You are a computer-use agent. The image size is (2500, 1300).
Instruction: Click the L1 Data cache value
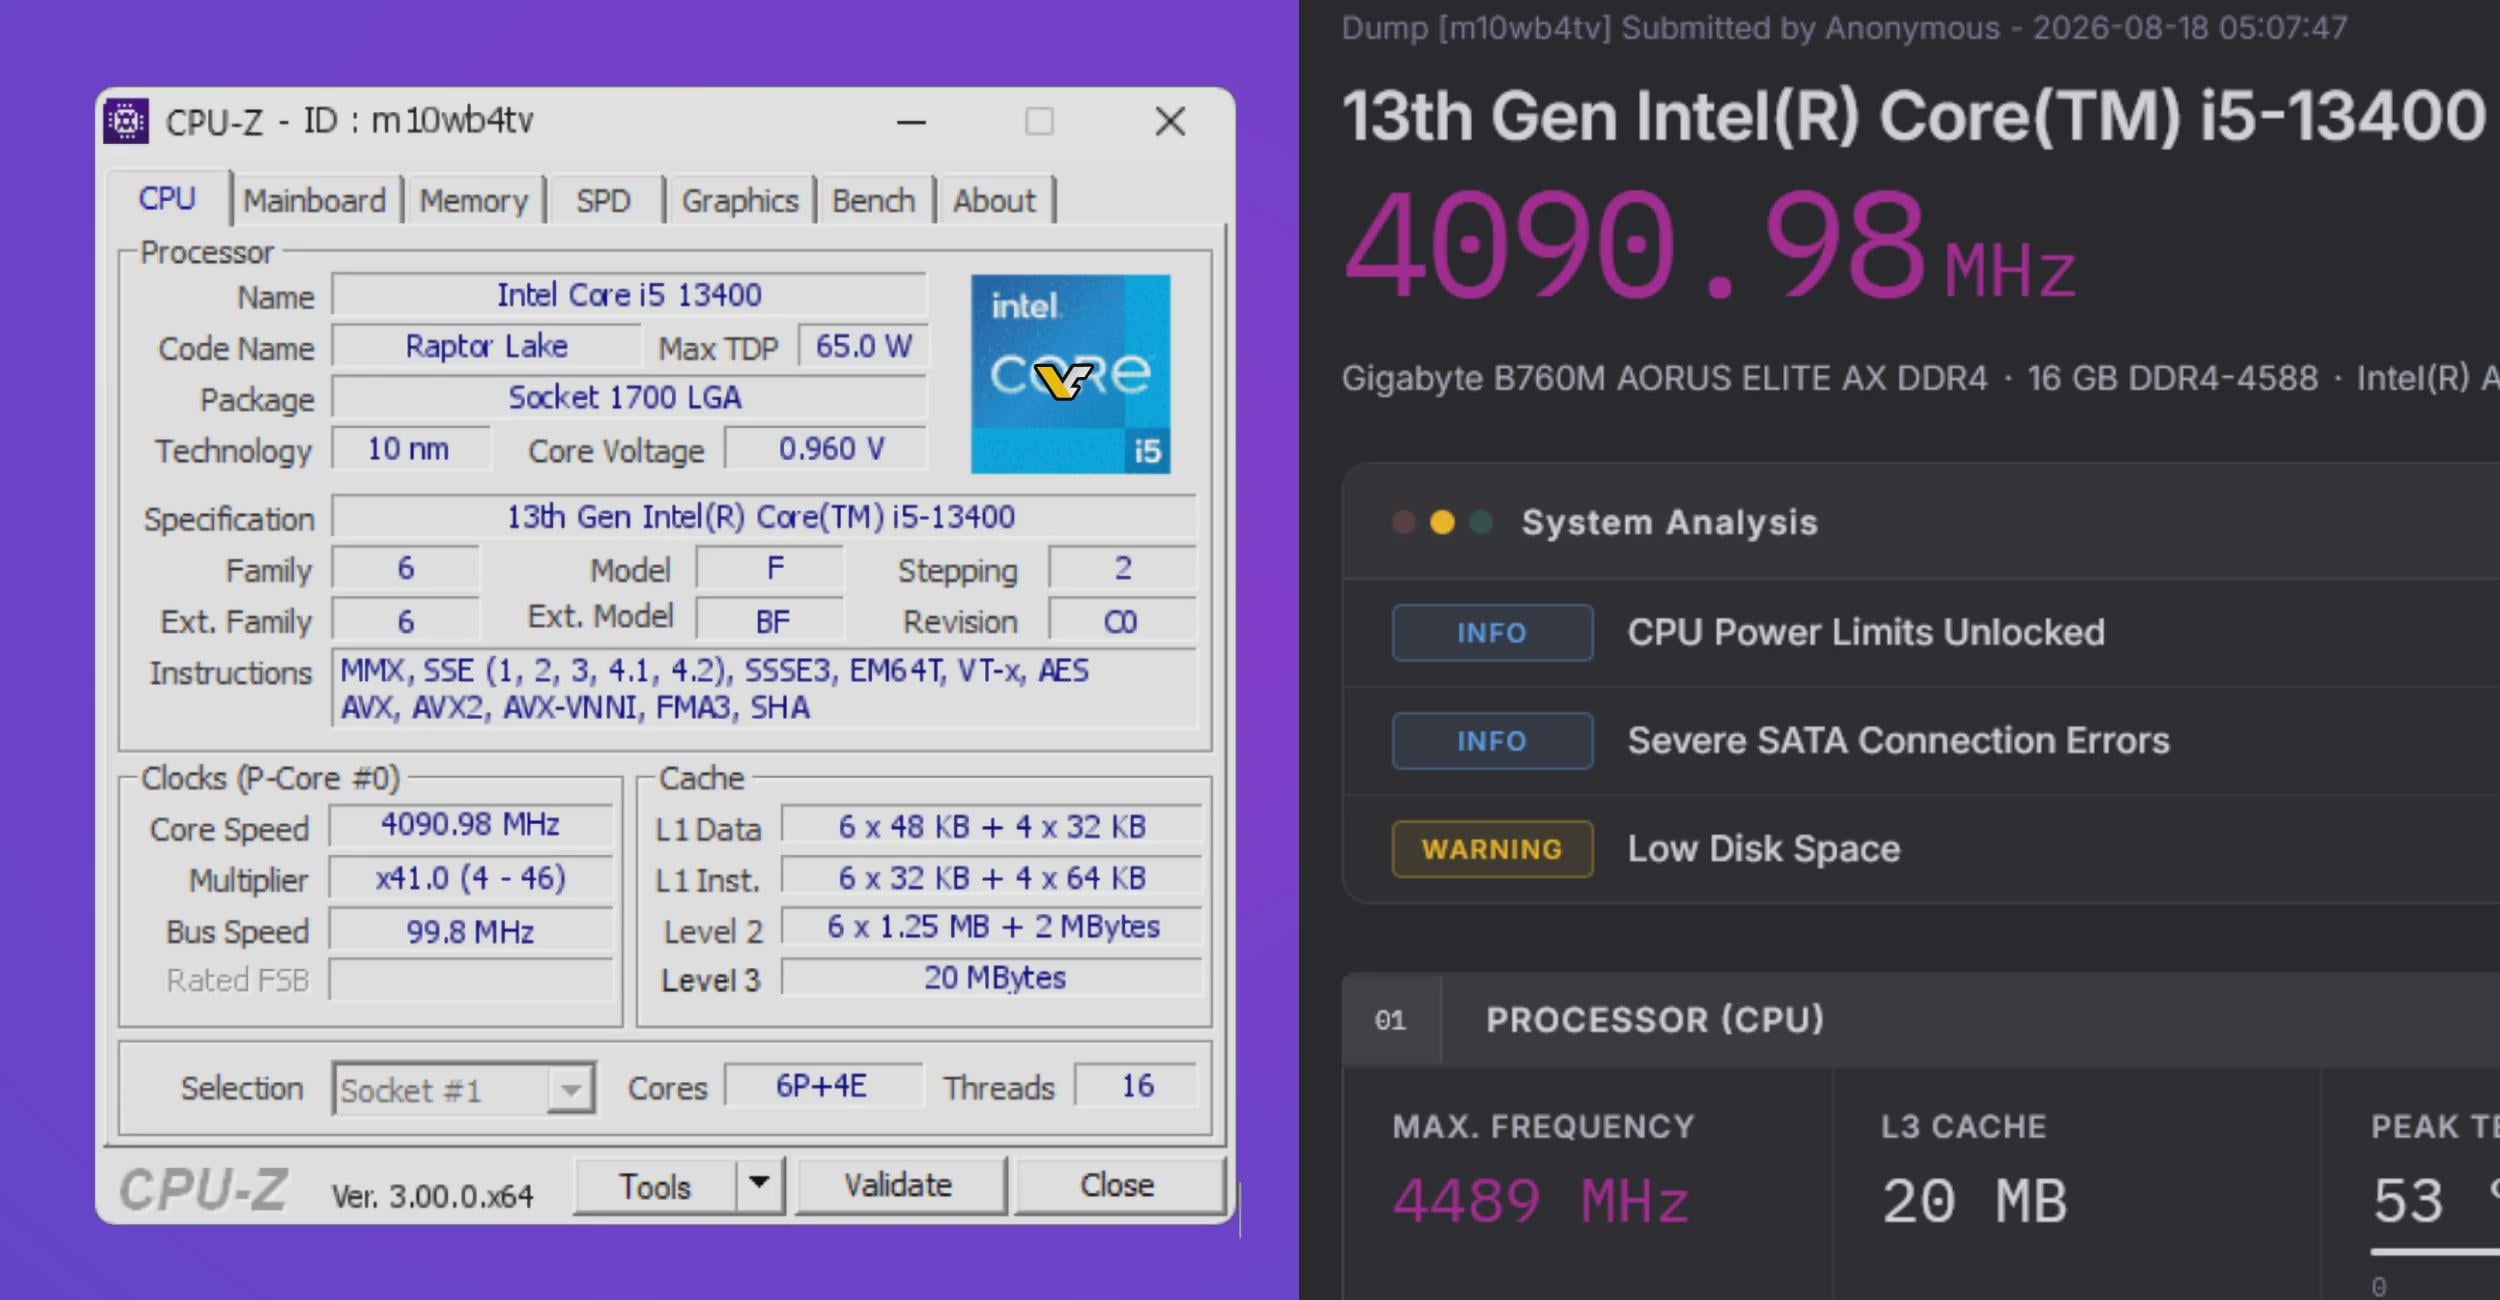992,826
